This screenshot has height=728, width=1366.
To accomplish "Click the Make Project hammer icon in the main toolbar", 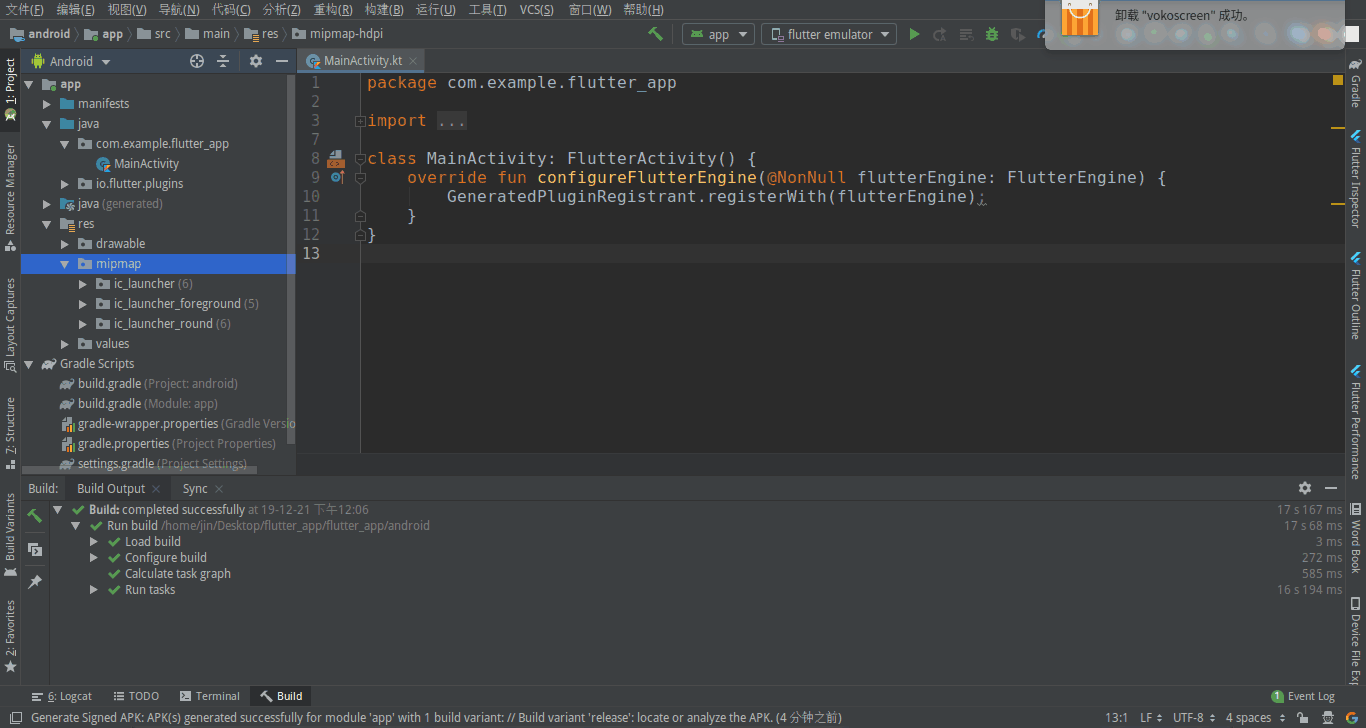I will click(655, 34).
